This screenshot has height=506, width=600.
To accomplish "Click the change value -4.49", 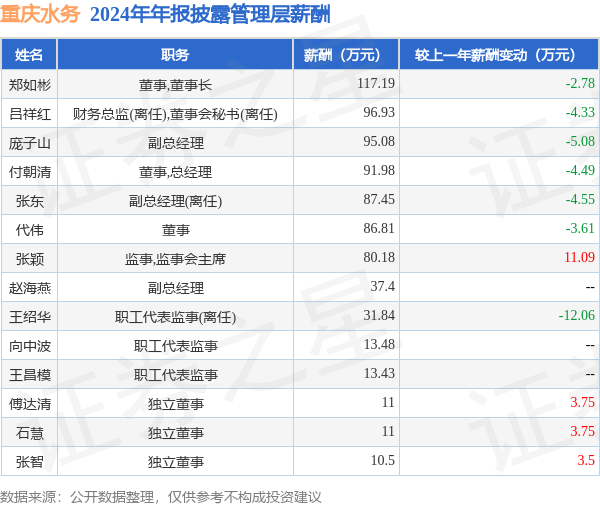I will [580, 170].
